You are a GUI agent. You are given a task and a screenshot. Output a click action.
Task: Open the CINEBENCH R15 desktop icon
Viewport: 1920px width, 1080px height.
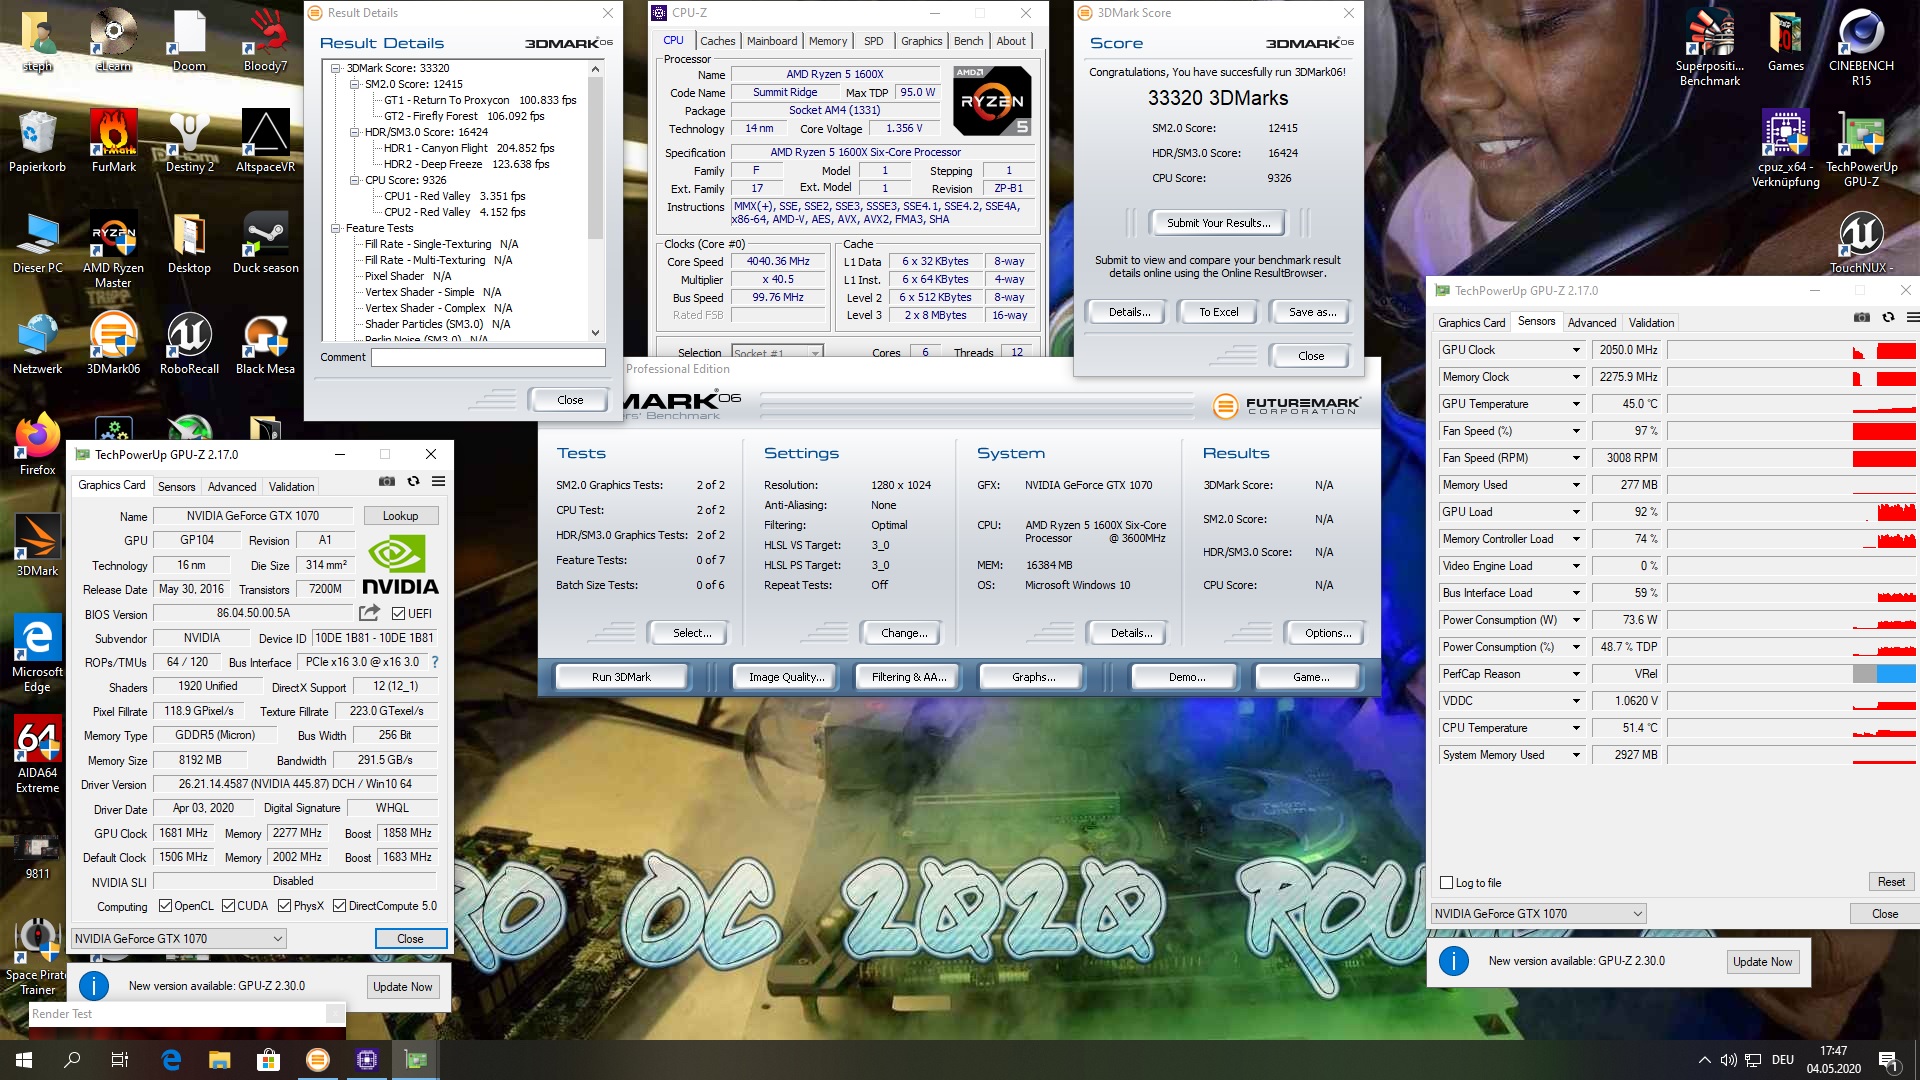(x=1861, y=48)
